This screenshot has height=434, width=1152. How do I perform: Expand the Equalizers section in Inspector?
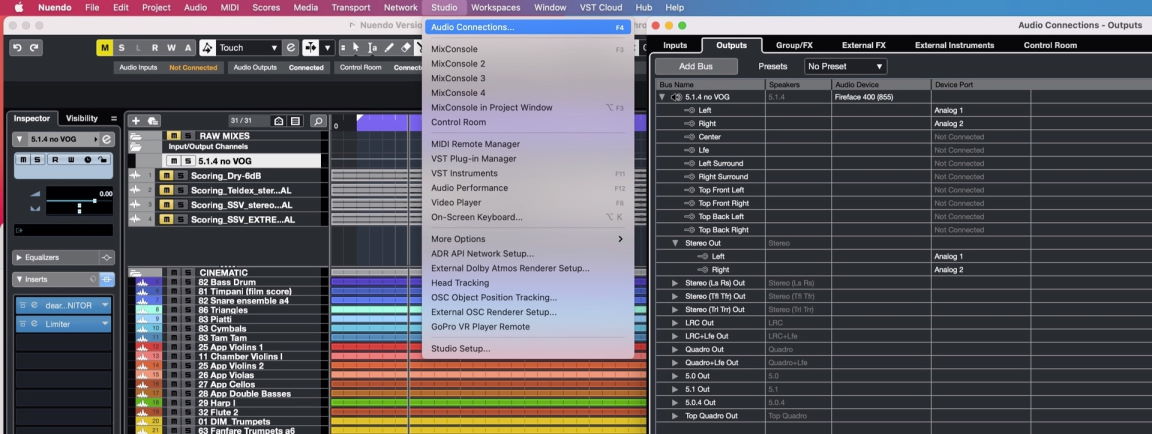pyautogui.click(x=18, y=258)
